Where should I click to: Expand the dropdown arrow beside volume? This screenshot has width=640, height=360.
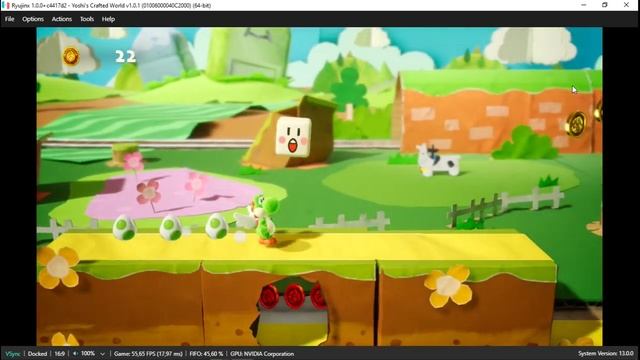pos(102,354)
